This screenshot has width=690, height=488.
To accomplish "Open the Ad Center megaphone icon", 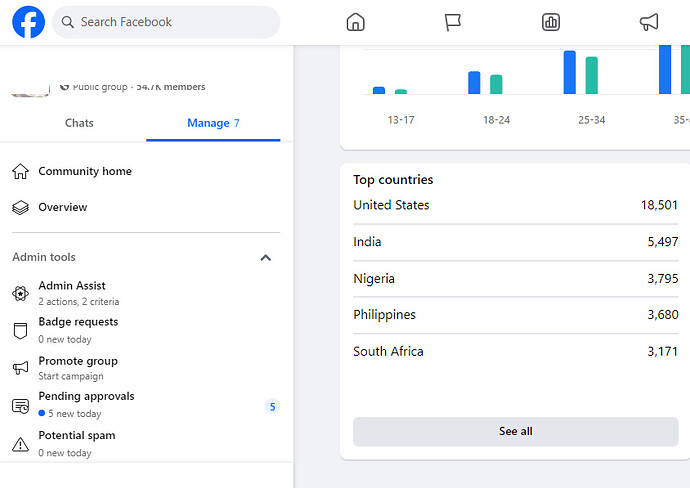I will pyautogui.click(x=649, y=22).
